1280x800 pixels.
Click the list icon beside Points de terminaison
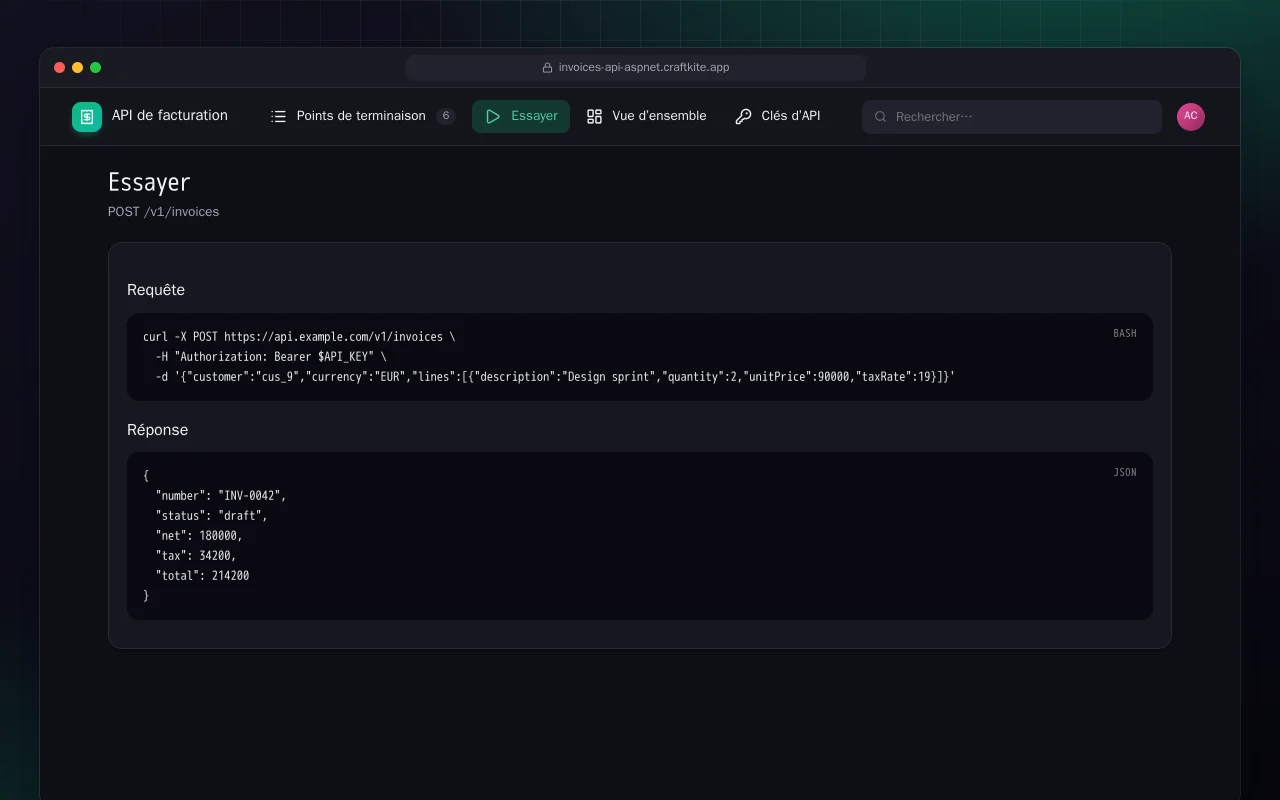coord(278,116)
